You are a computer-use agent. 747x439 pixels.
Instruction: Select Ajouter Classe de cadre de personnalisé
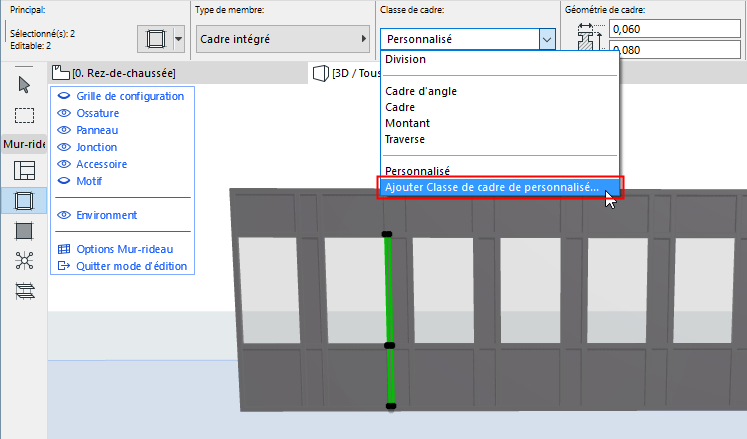click(x=500, y=187)
